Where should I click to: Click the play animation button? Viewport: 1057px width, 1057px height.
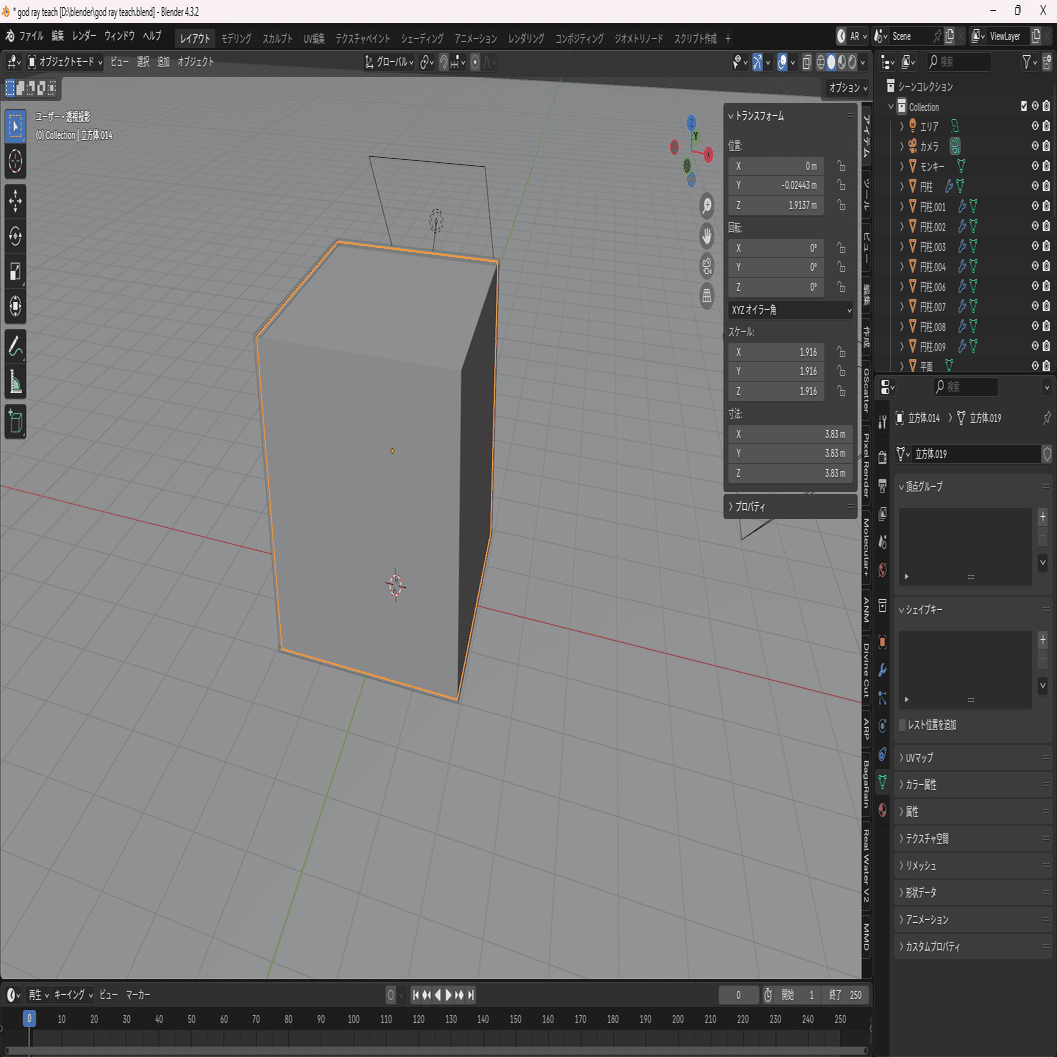pos(448,995)
